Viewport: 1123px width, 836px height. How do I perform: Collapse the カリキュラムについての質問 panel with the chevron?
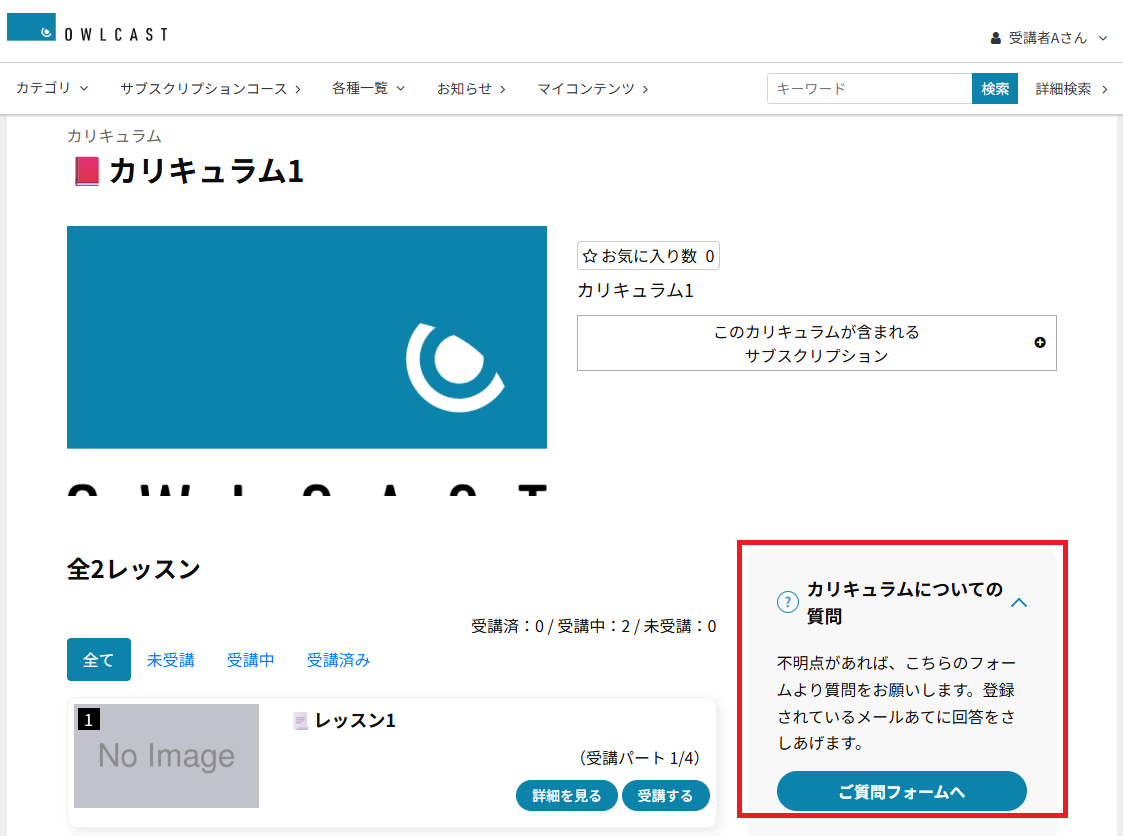tap(1019, 602)
